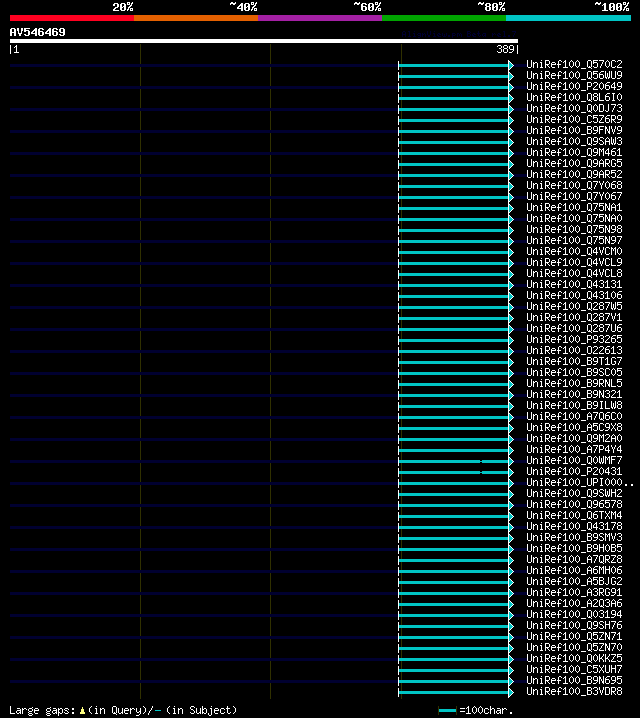The width and height of the screenshot is (640, 718).
Task: Click UniRef100_Q0DJ73 subject name
Action: click(x=574, y=109)
